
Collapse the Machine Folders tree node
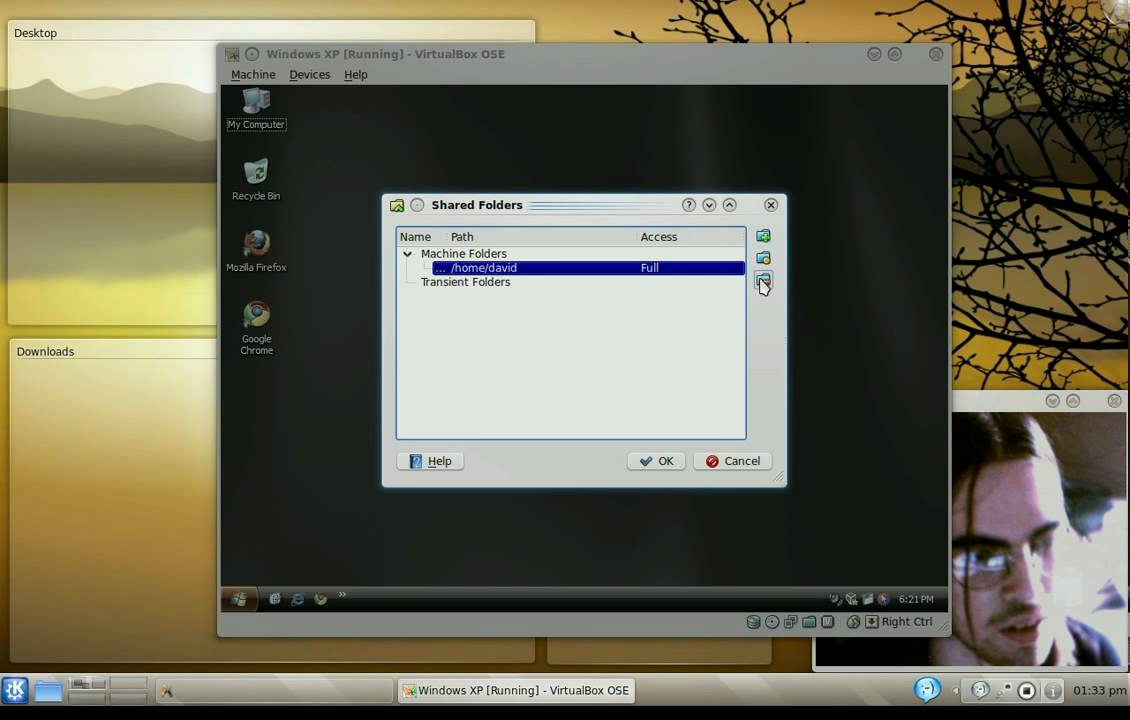coord(408,254)
